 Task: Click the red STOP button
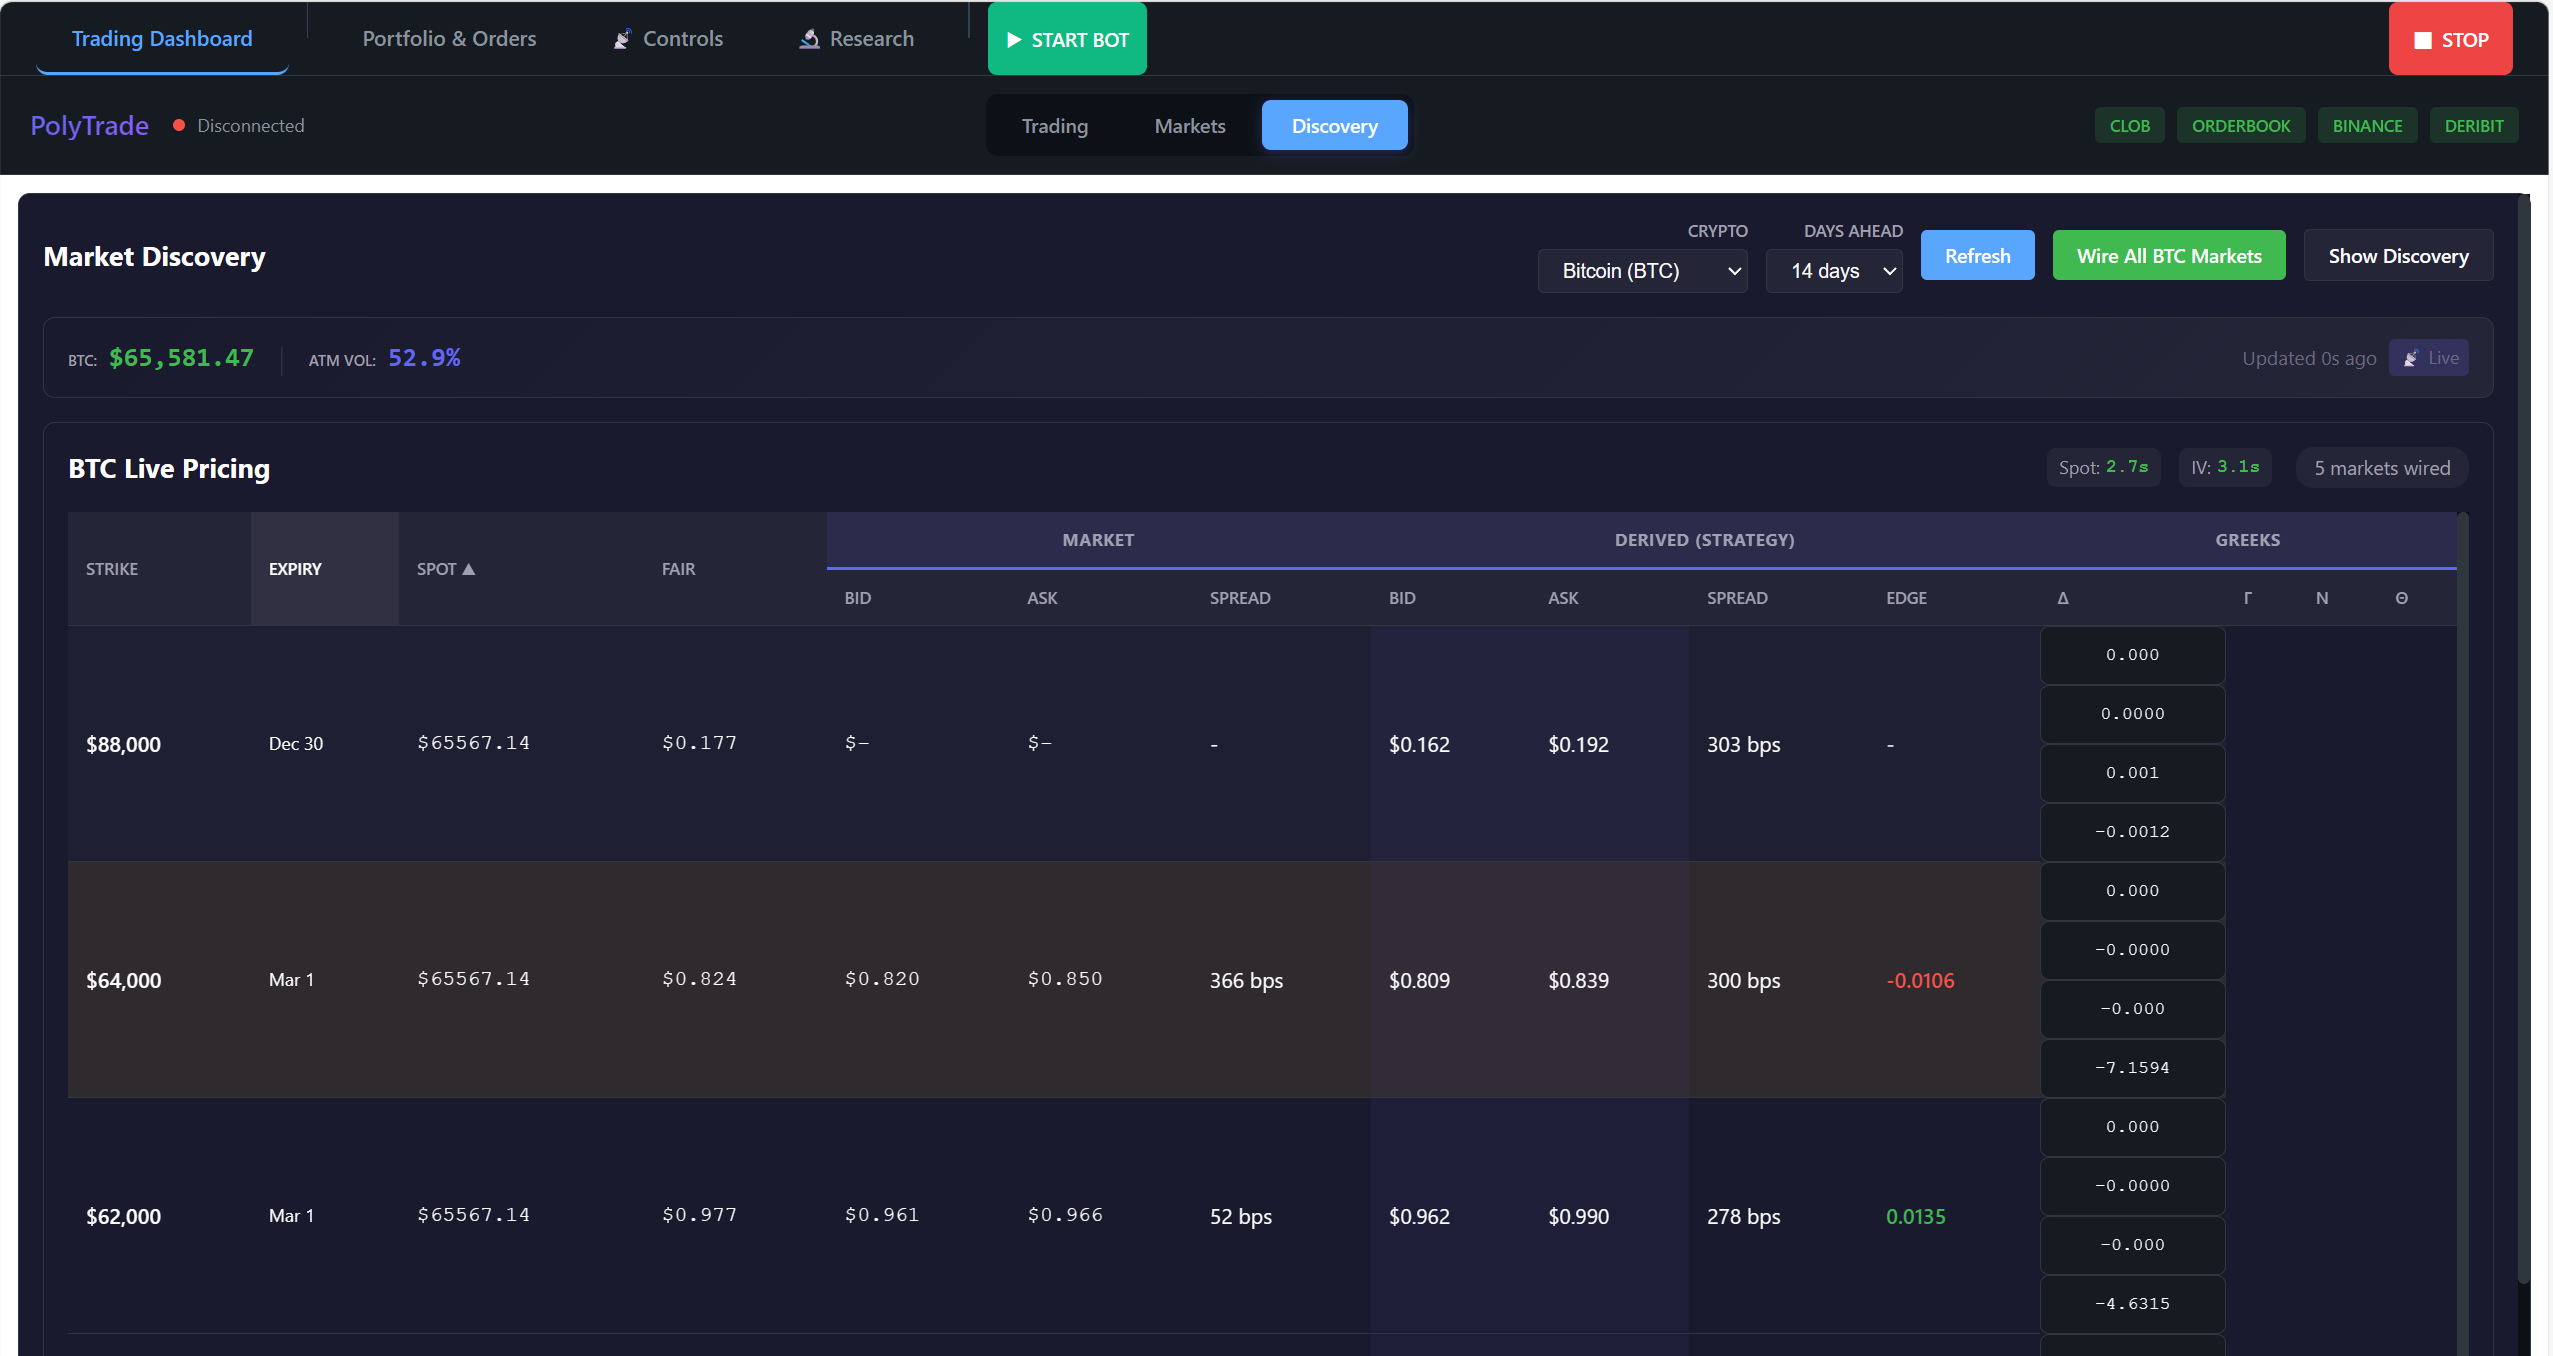2451,39
